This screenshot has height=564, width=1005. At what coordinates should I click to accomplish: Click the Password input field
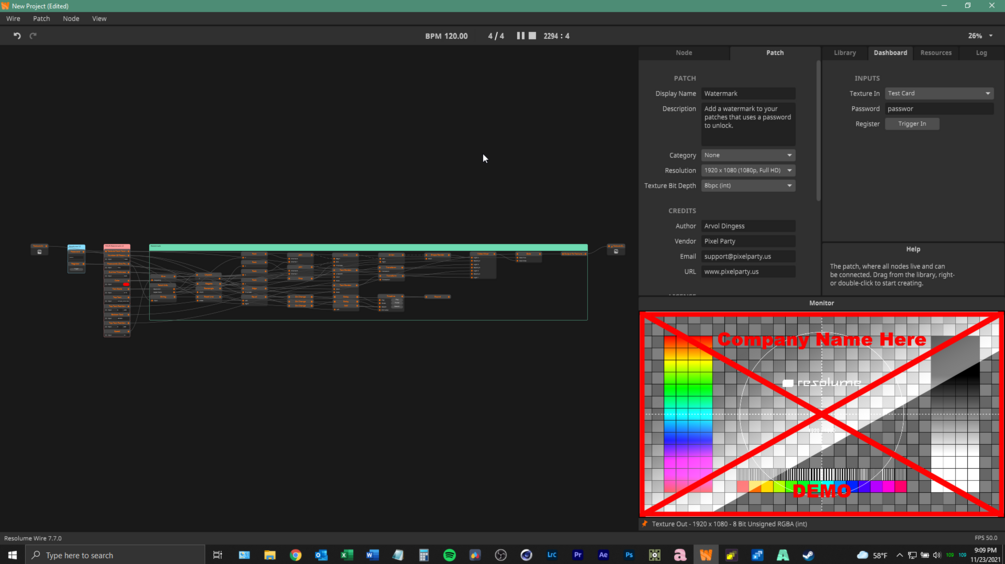tap(939, 109)
